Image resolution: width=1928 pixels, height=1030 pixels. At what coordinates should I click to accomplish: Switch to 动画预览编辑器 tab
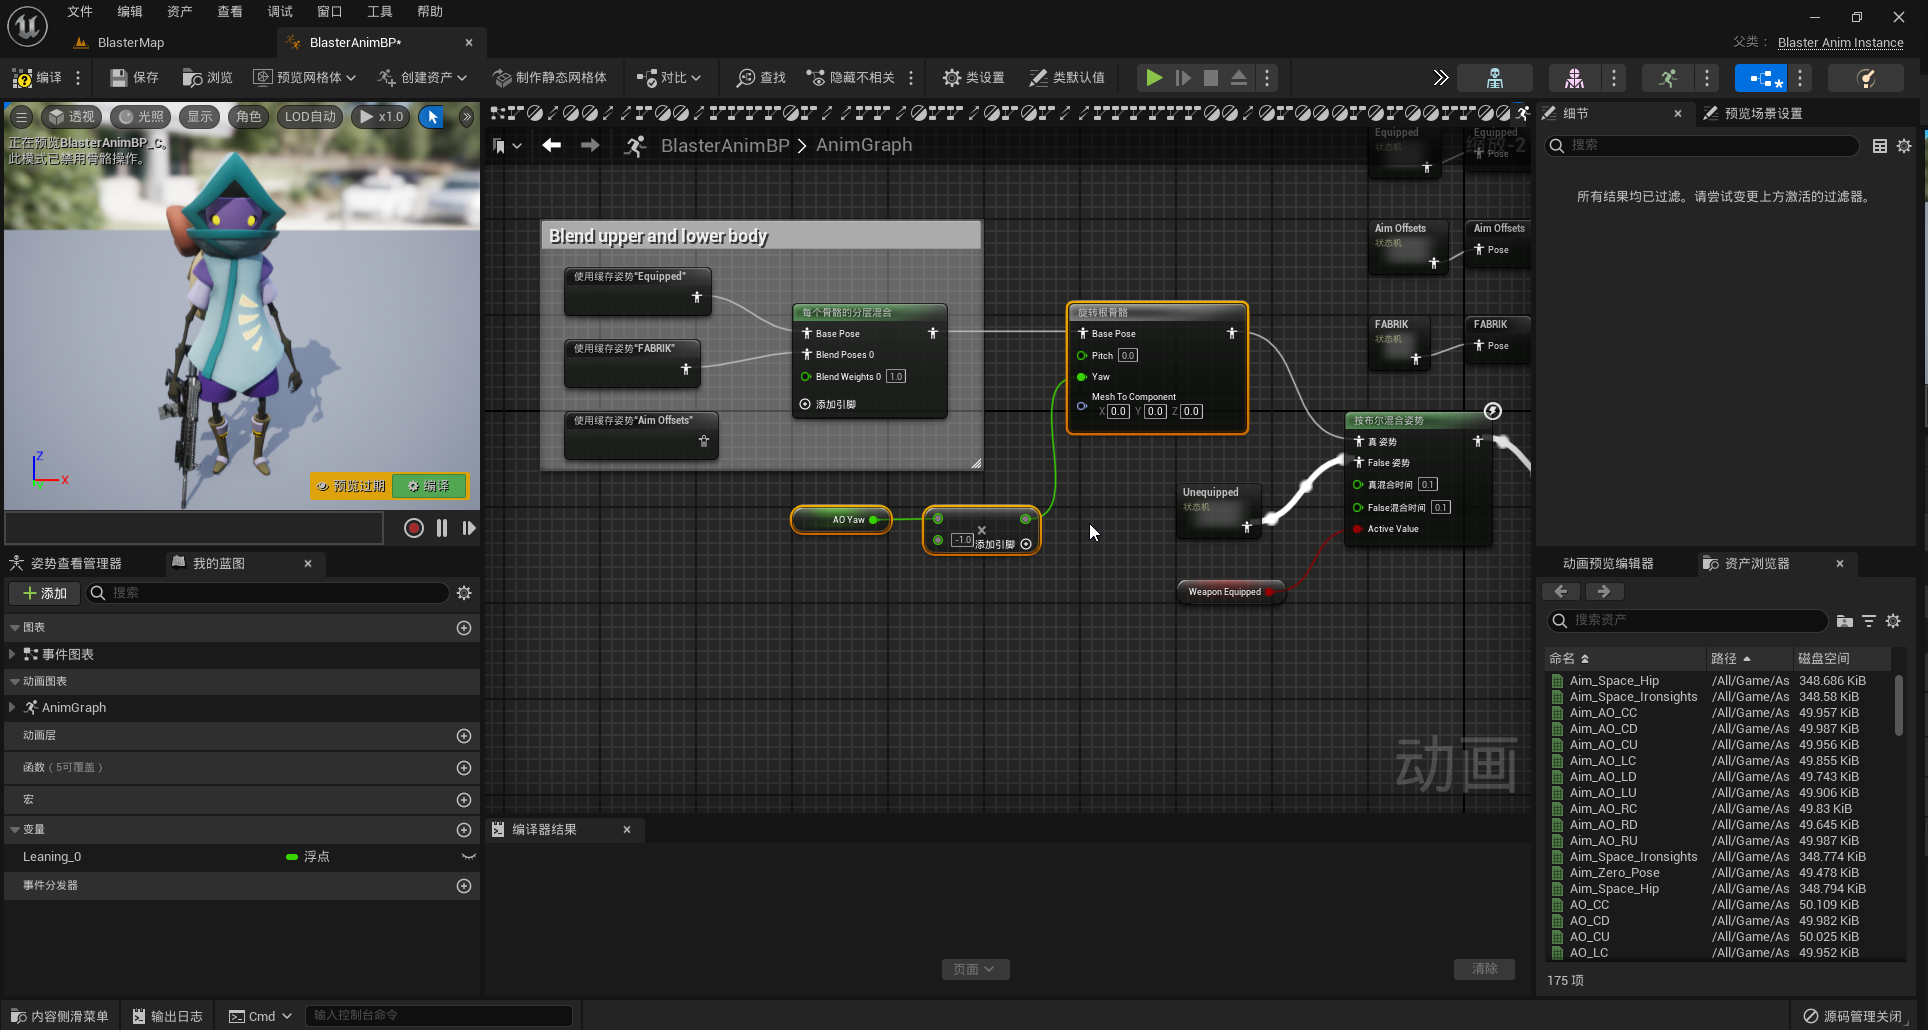click(x=1608, y=564)
